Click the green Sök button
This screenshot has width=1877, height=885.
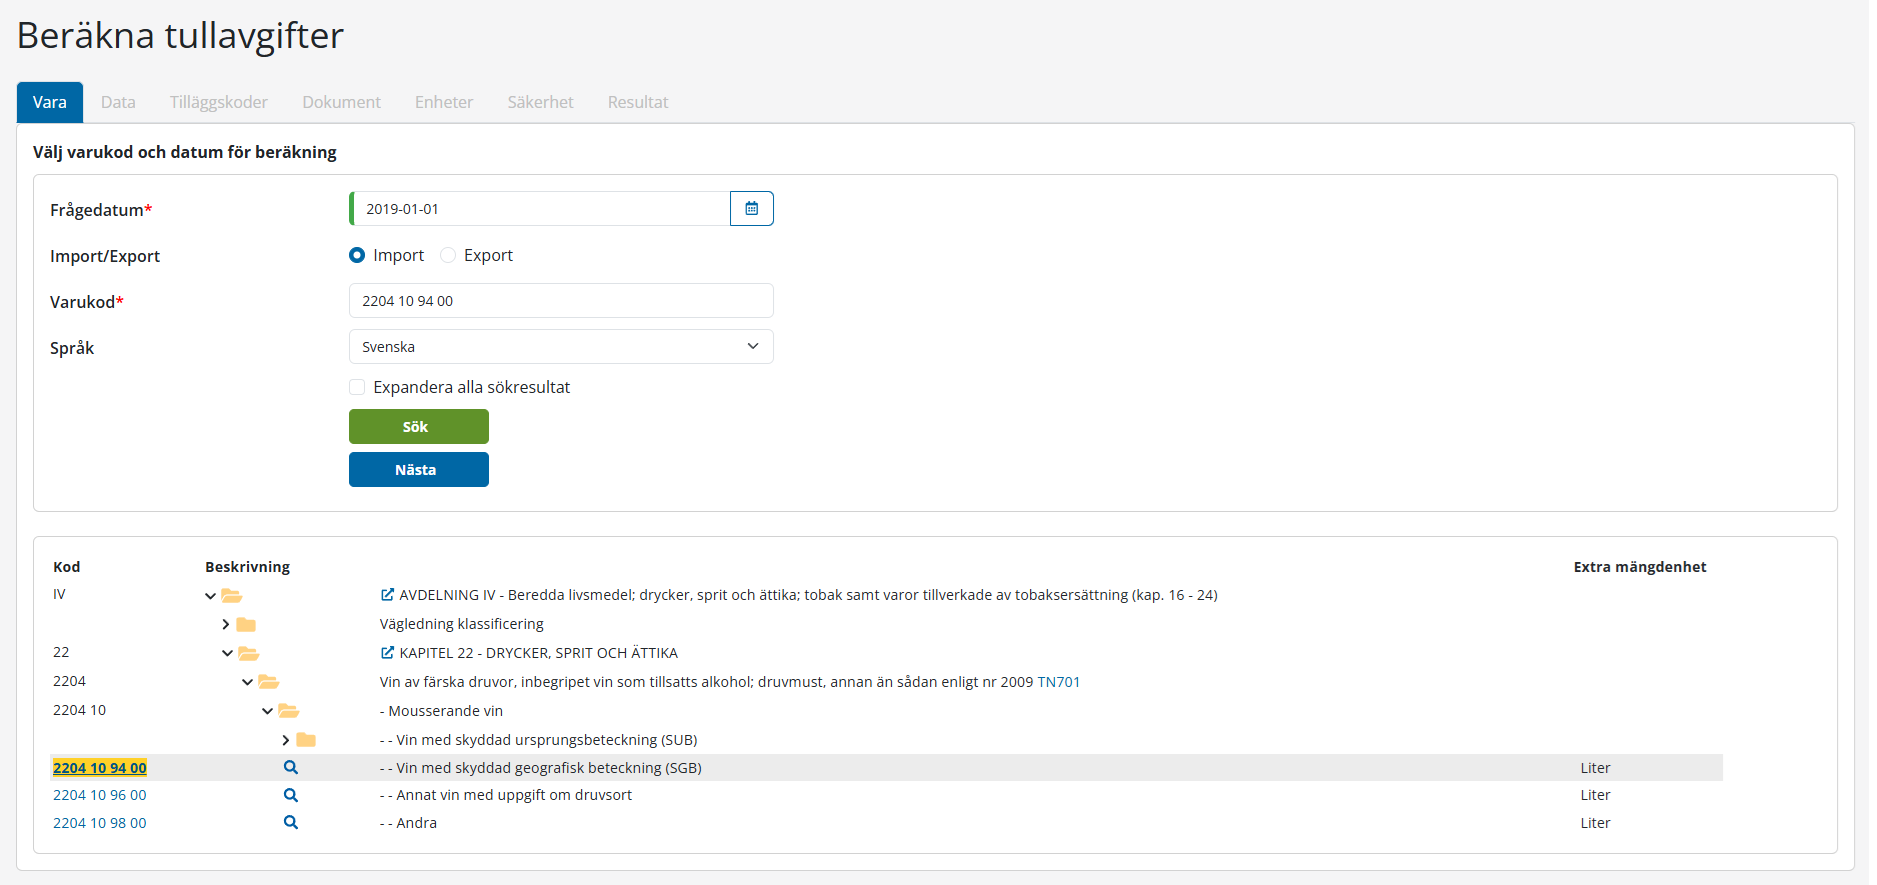[x=418, y=427]
